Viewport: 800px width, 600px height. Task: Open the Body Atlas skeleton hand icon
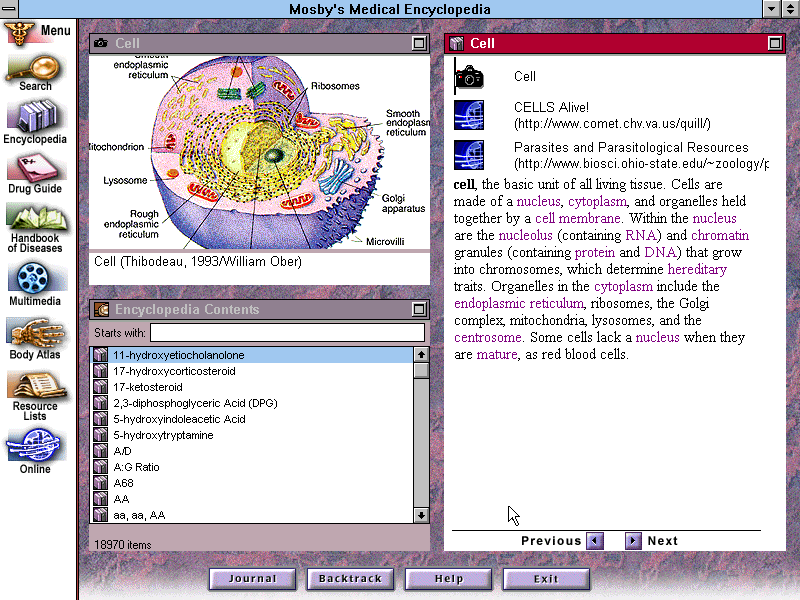[x=35, y=334]
